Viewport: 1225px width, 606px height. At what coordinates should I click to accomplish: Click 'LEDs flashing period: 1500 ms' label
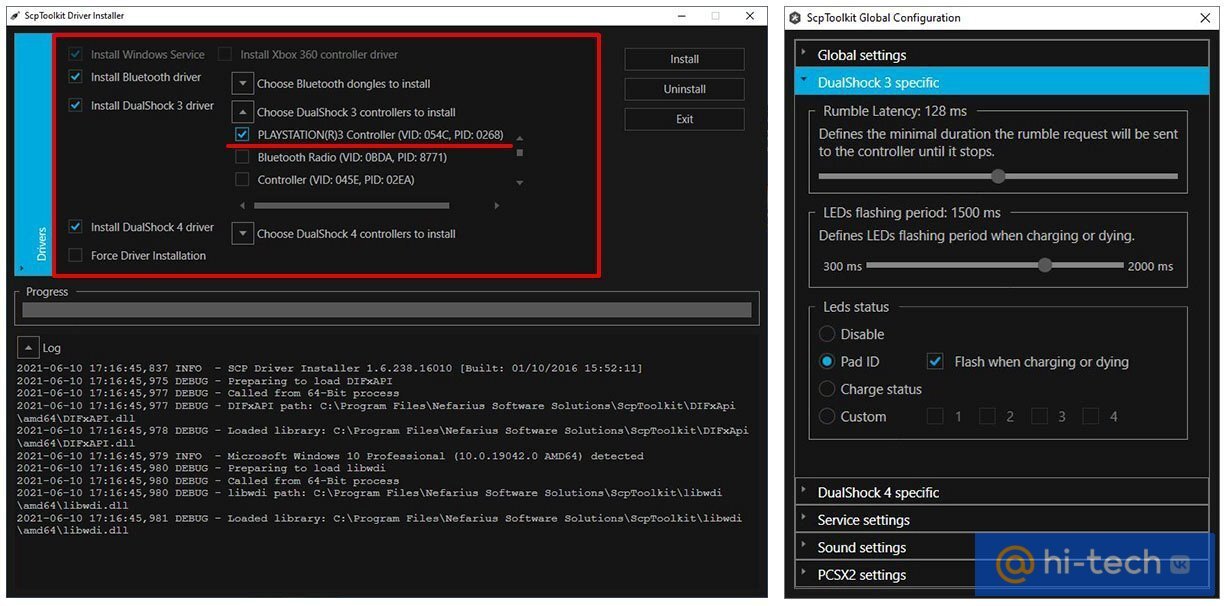pos(912,212)
